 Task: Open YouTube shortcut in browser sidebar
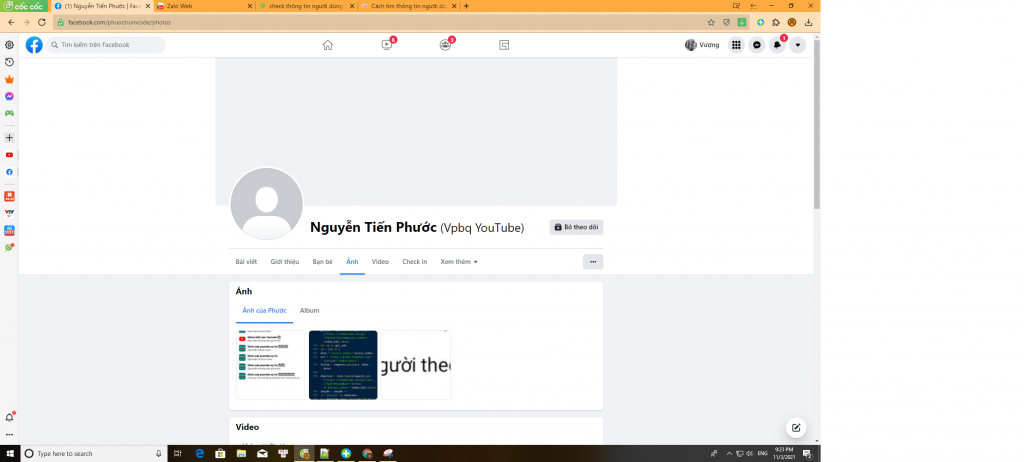point(10,155)
